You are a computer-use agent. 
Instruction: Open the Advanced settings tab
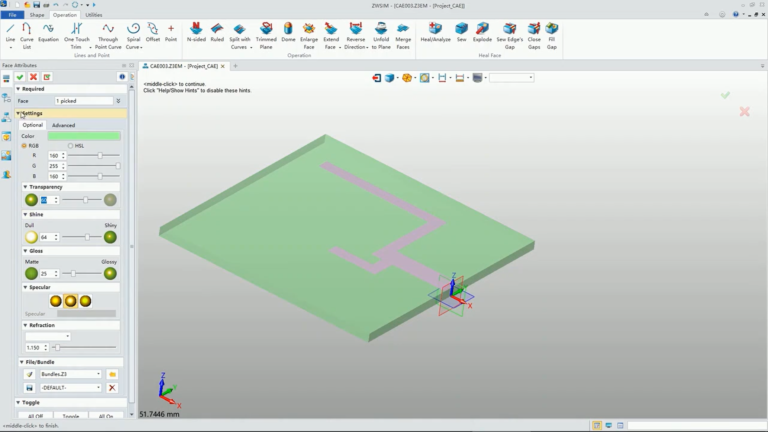[64, 125]
